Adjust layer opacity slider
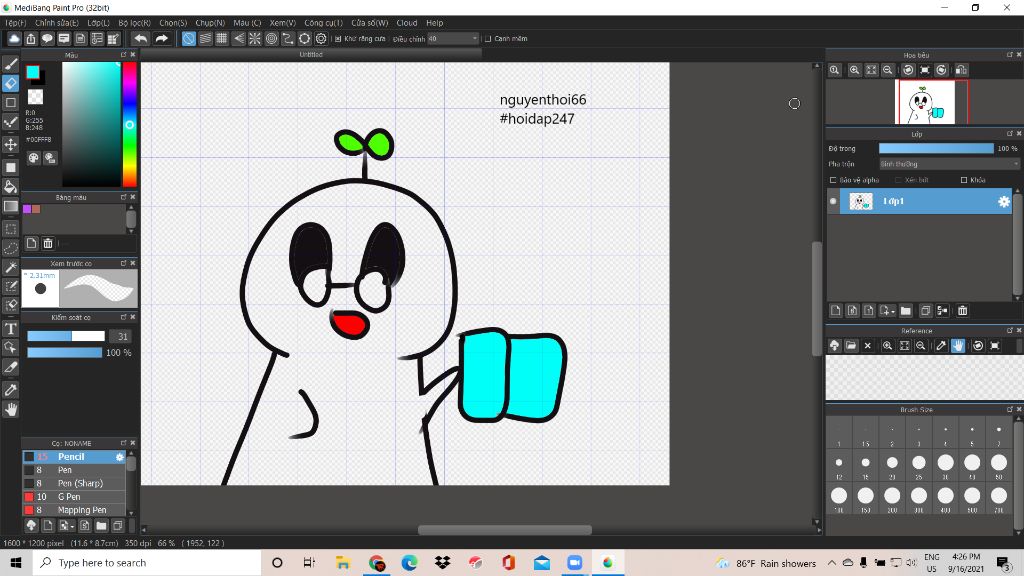1024x576 pixels. click(x=936, y=148)
